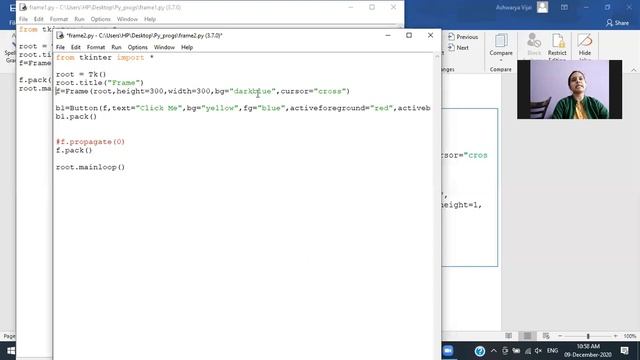Switch to Read Mode view in Word

pyautogui.click(x=508, y=336)
